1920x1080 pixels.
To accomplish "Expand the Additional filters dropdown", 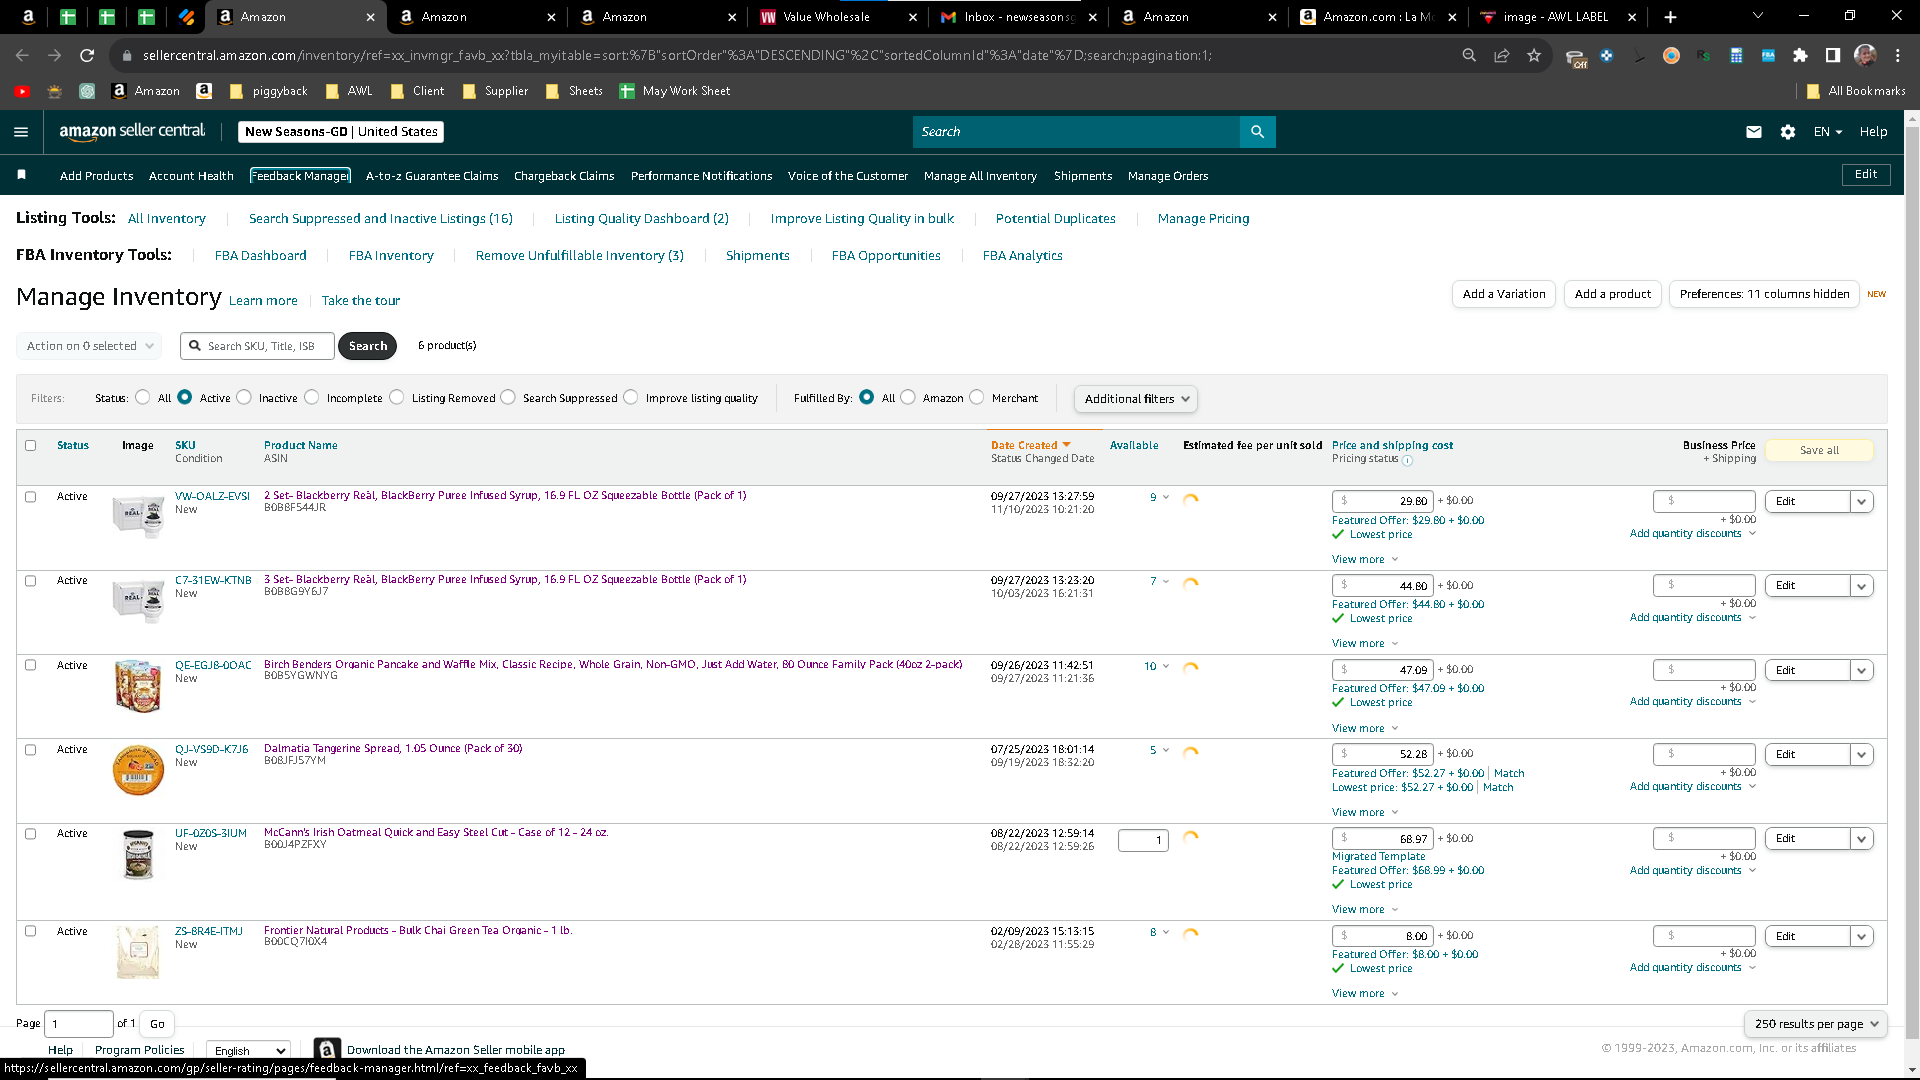I will point(1136,399).
